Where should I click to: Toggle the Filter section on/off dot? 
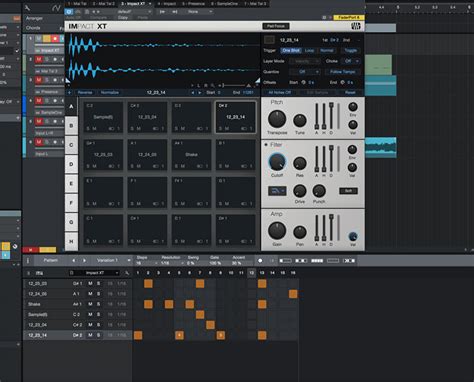266,145
